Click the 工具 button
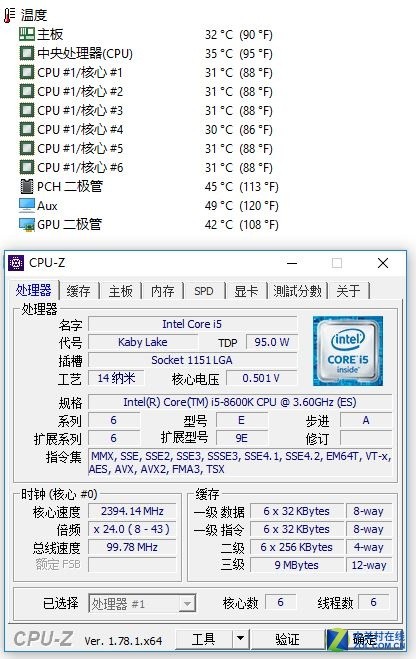 pos(204,639)
